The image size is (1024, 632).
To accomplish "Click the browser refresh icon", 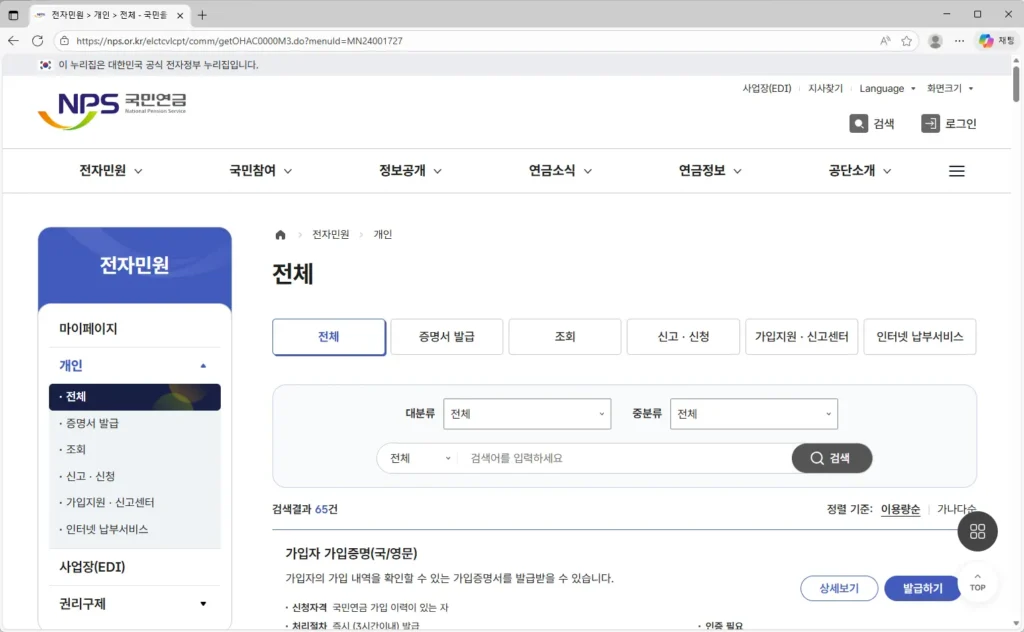I will pyautogui.click(x=37, y=41).
